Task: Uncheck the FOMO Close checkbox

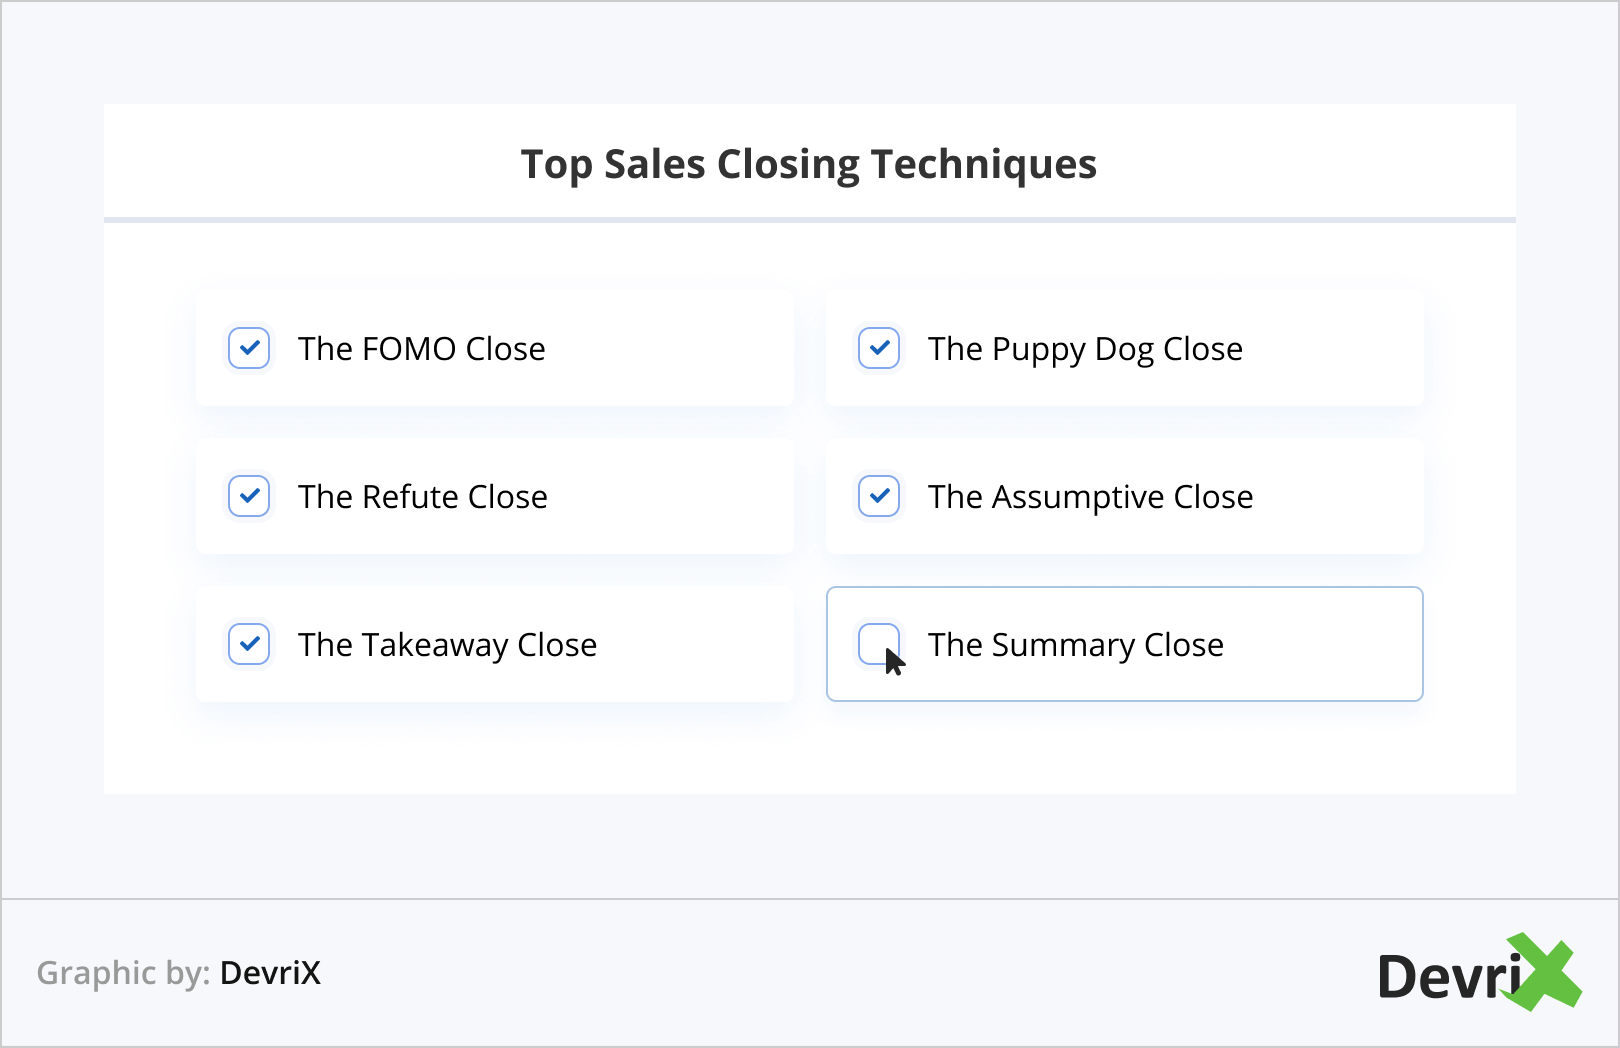Action: pos(249,348)
